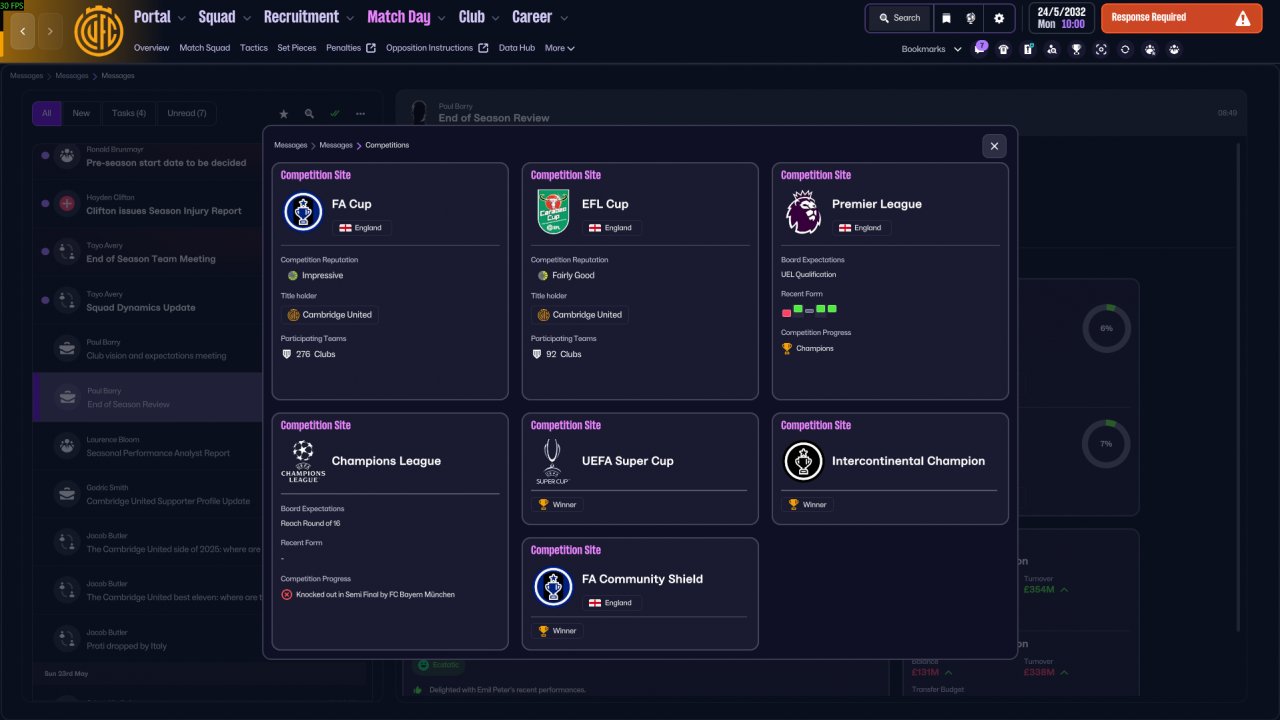Expand the Club menu chevron
The image size is (1280, 720).
tap(495, 18)
